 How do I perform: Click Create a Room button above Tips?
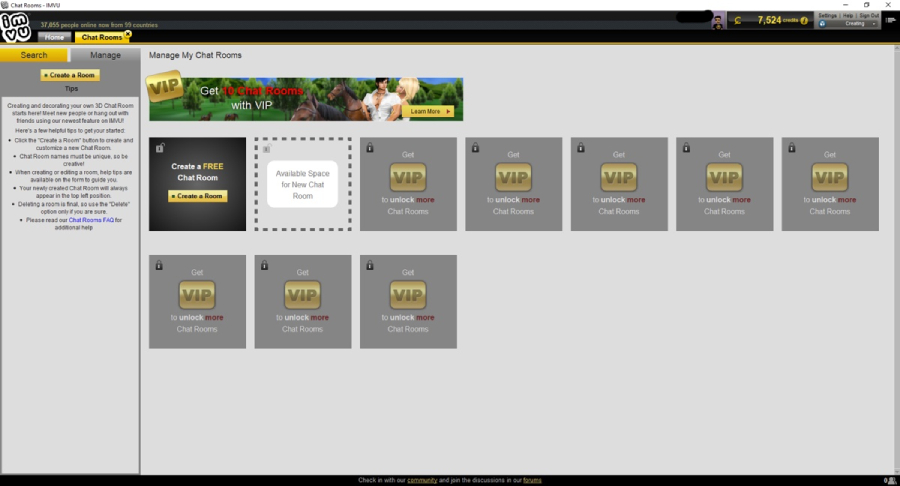pyautogui.click(x=70, y=75)
